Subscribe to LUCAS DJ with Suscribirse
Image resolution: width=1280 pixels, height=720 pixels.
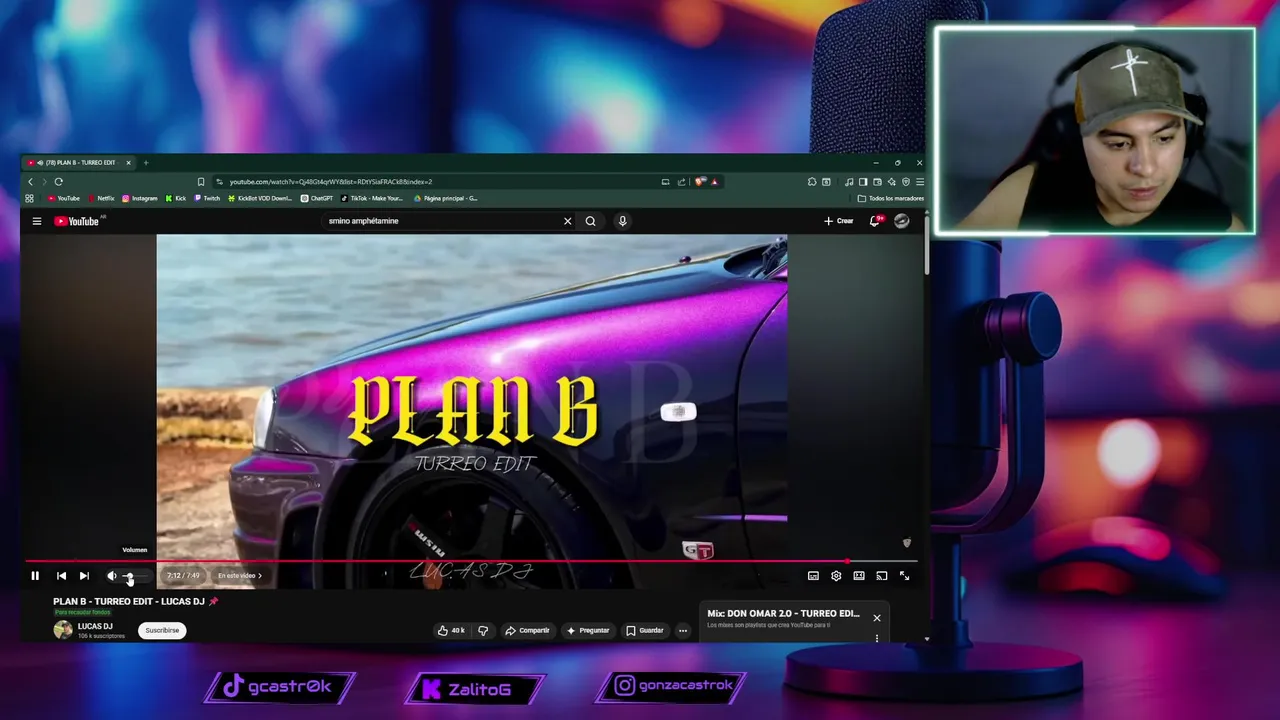tap(162, 630)
